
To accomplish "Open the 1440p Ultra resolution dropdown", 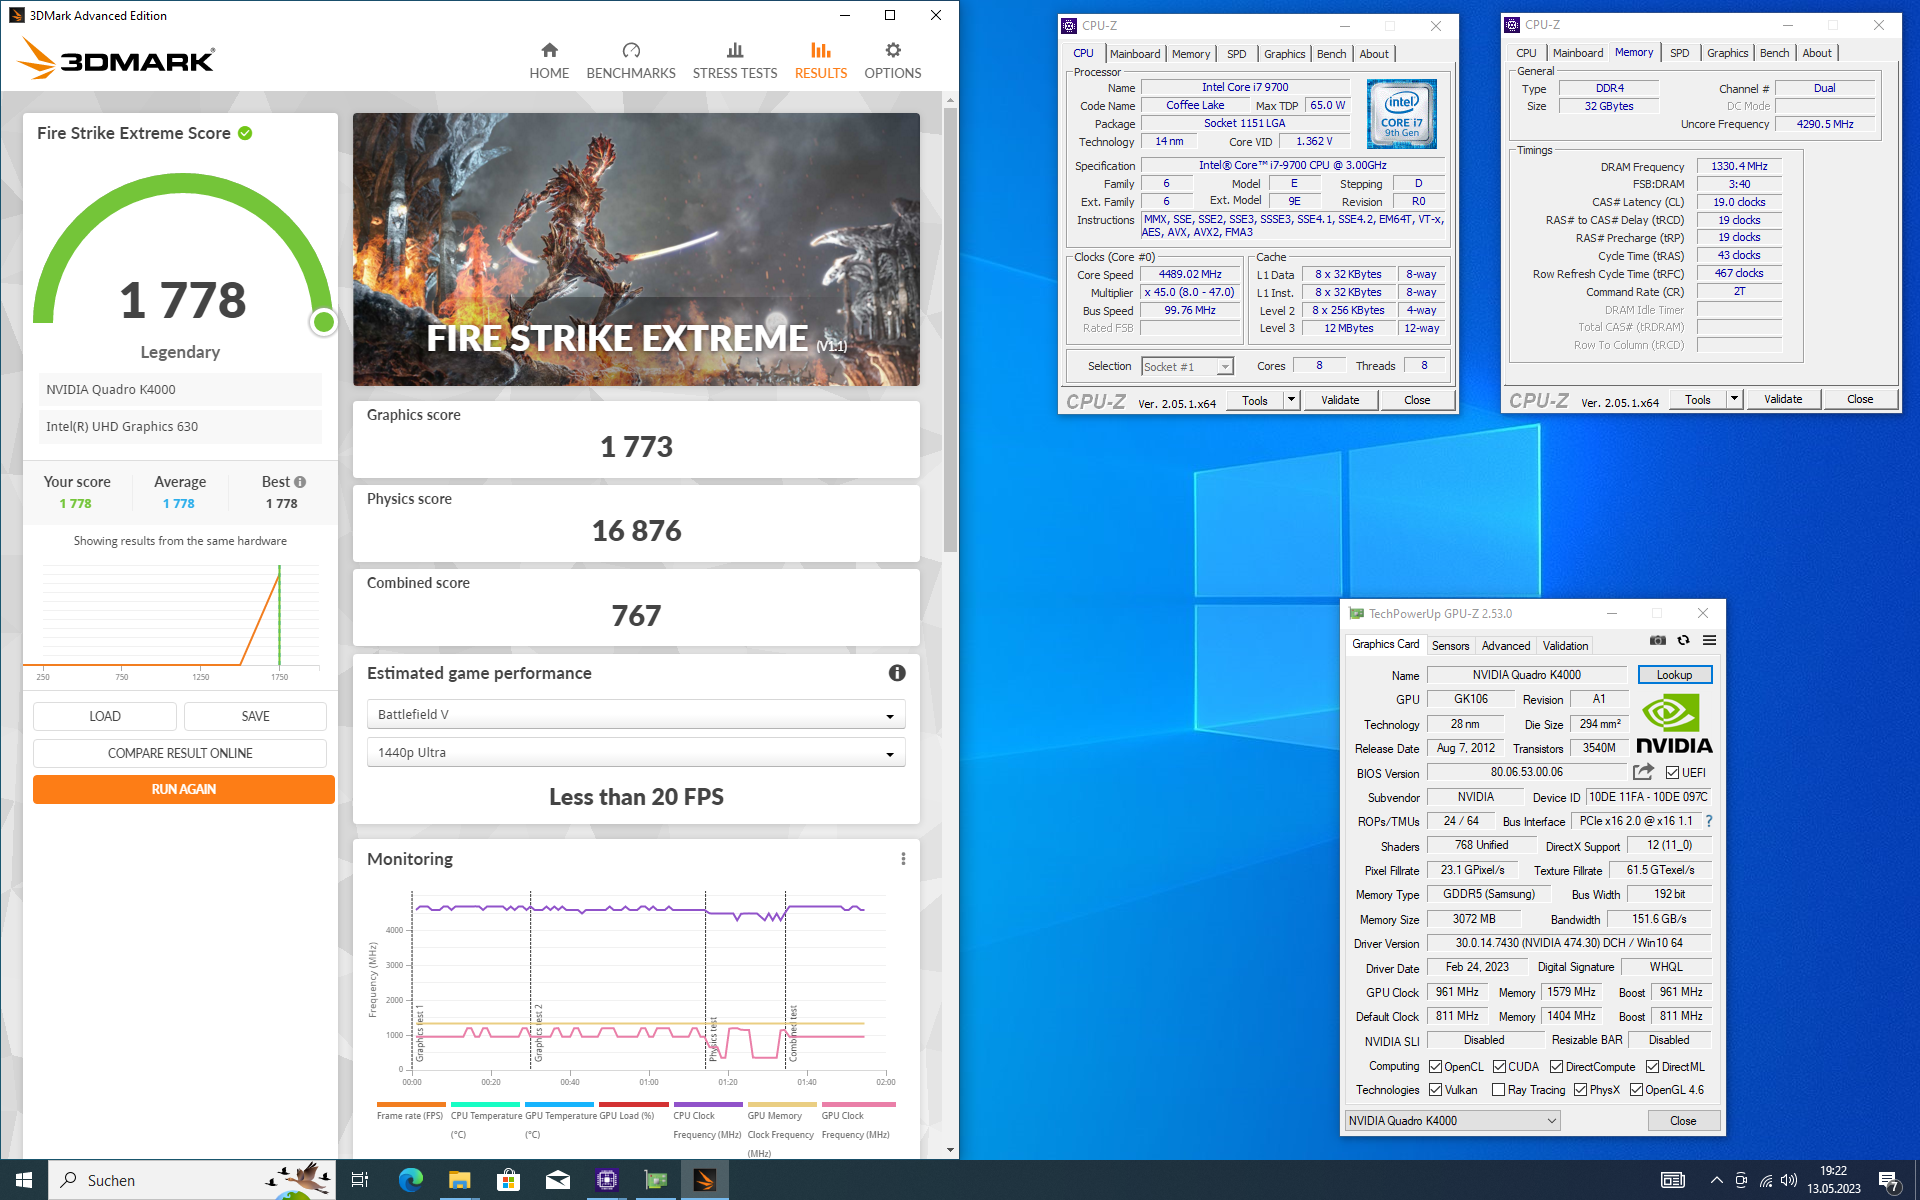I will click(x=636, y=752).
